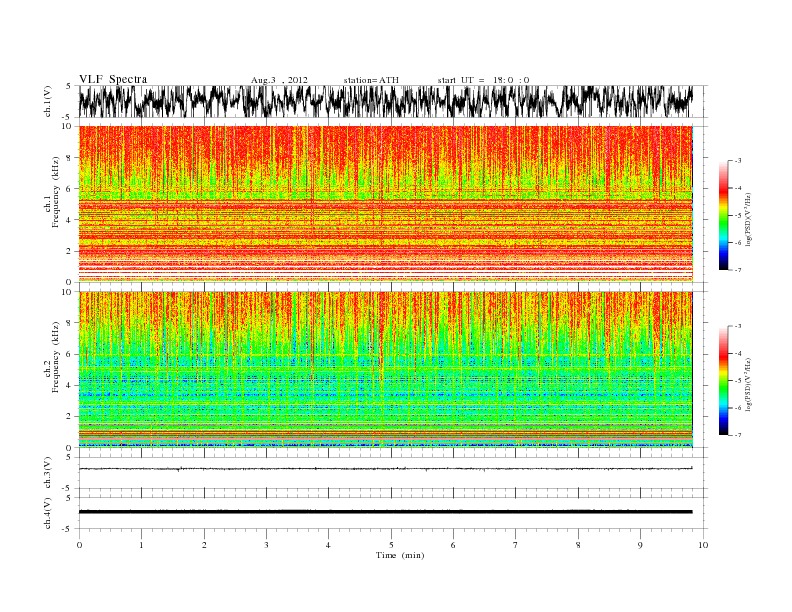Click the thick ch.4 voltage trace

[x=385, y=512]
